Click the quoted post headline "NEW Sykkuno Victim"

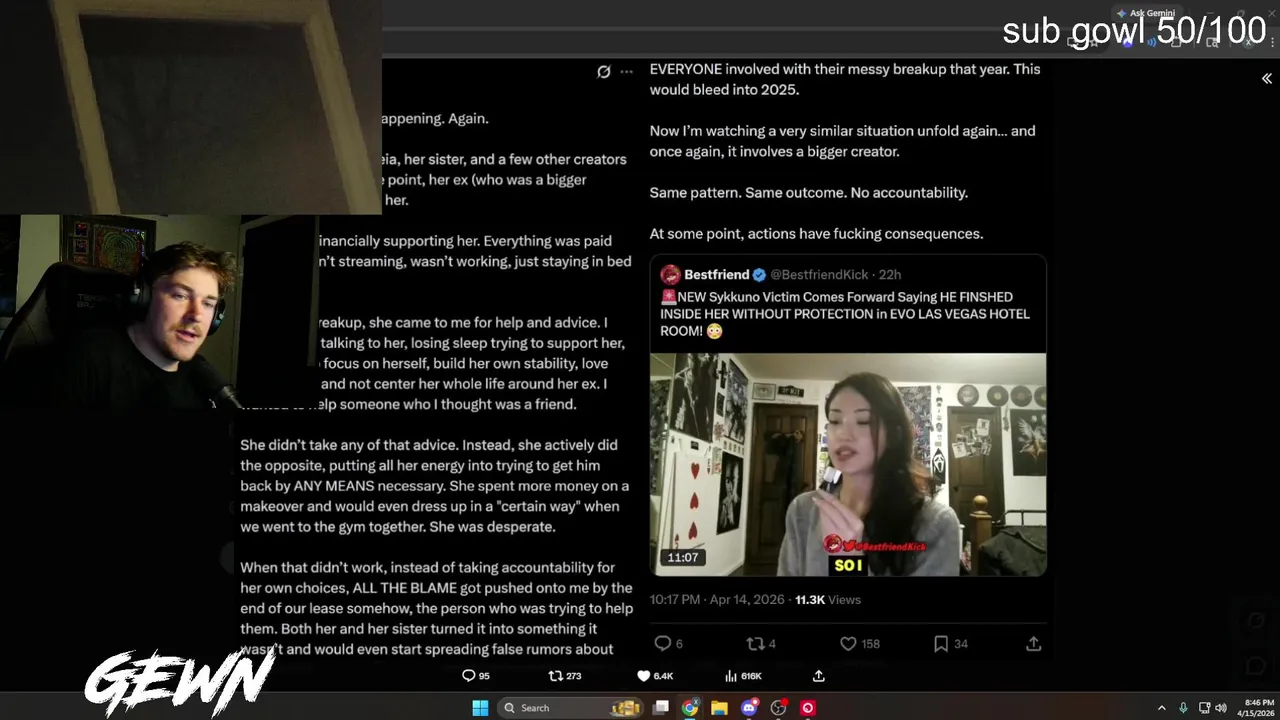[x=845, y=314]
